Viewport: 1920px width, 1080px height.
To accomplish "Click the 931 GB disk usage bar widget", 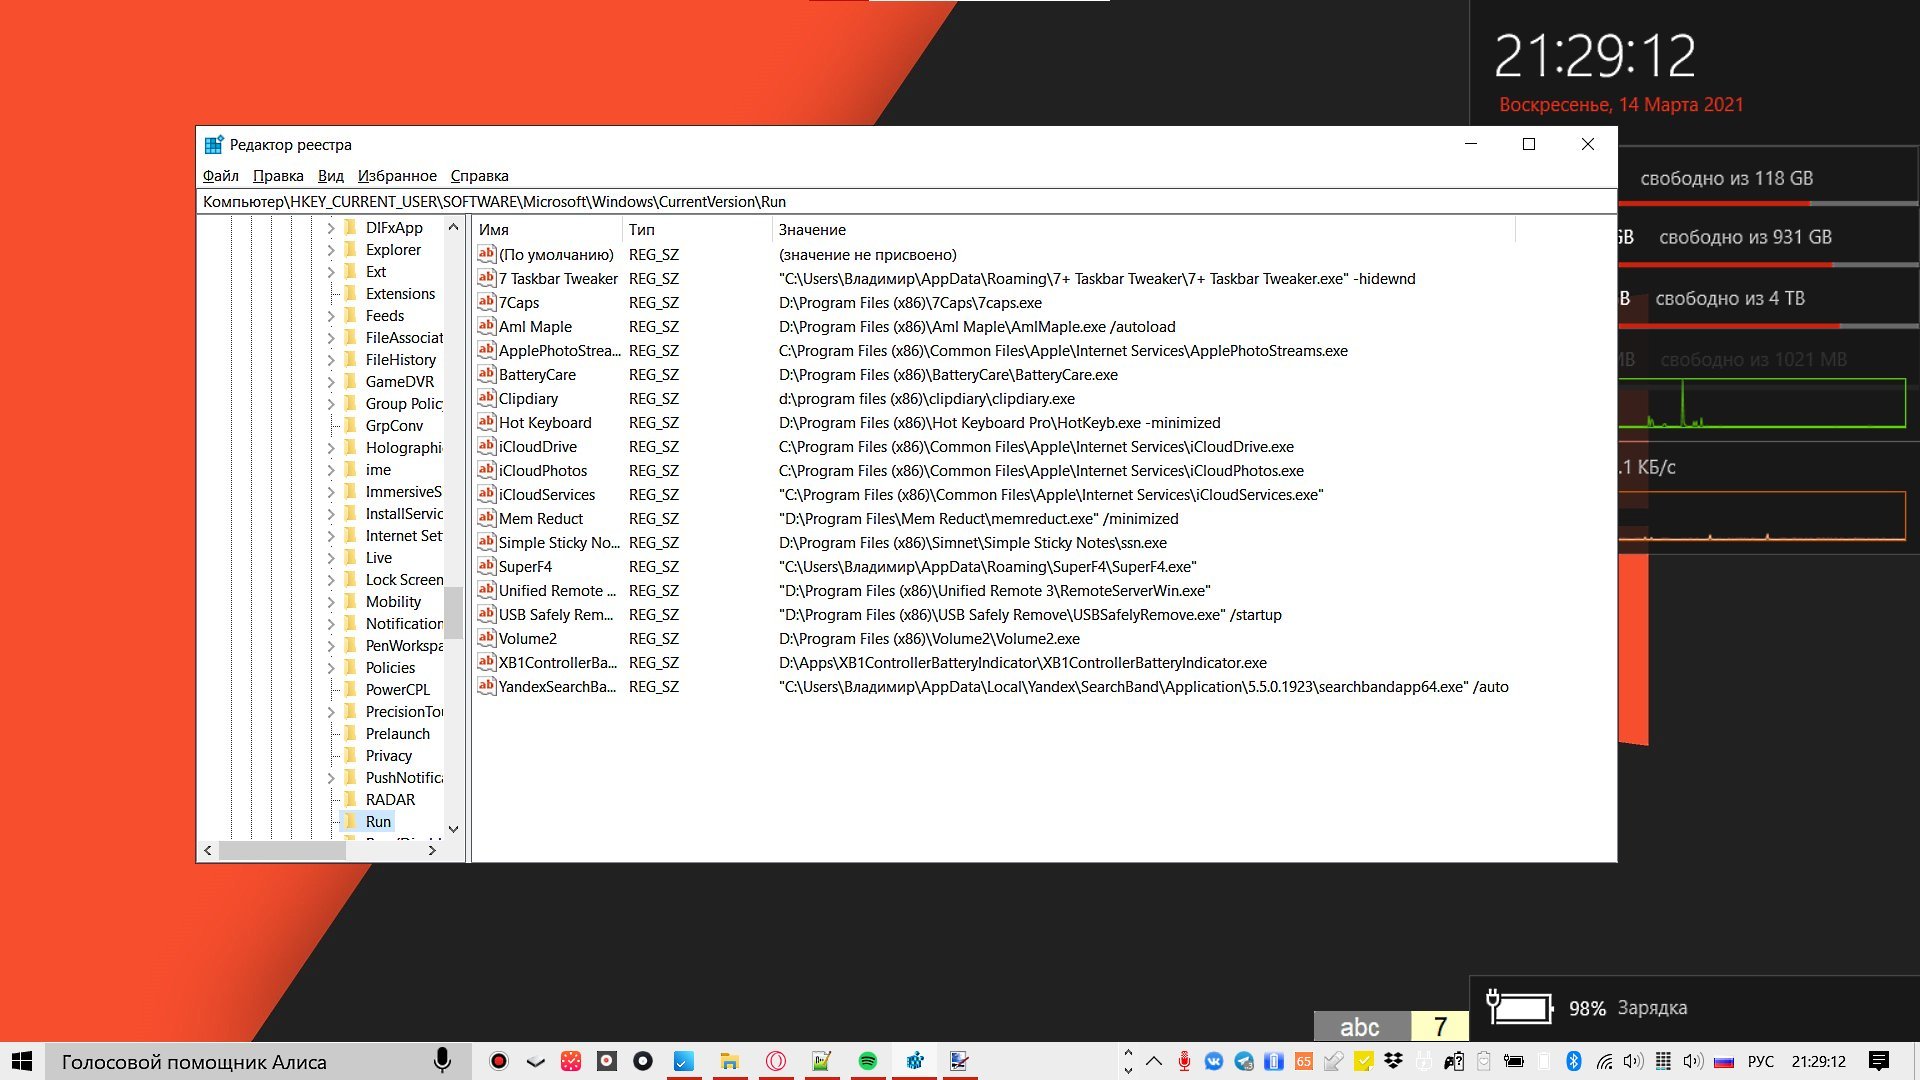I will [x=1768, y=264].
